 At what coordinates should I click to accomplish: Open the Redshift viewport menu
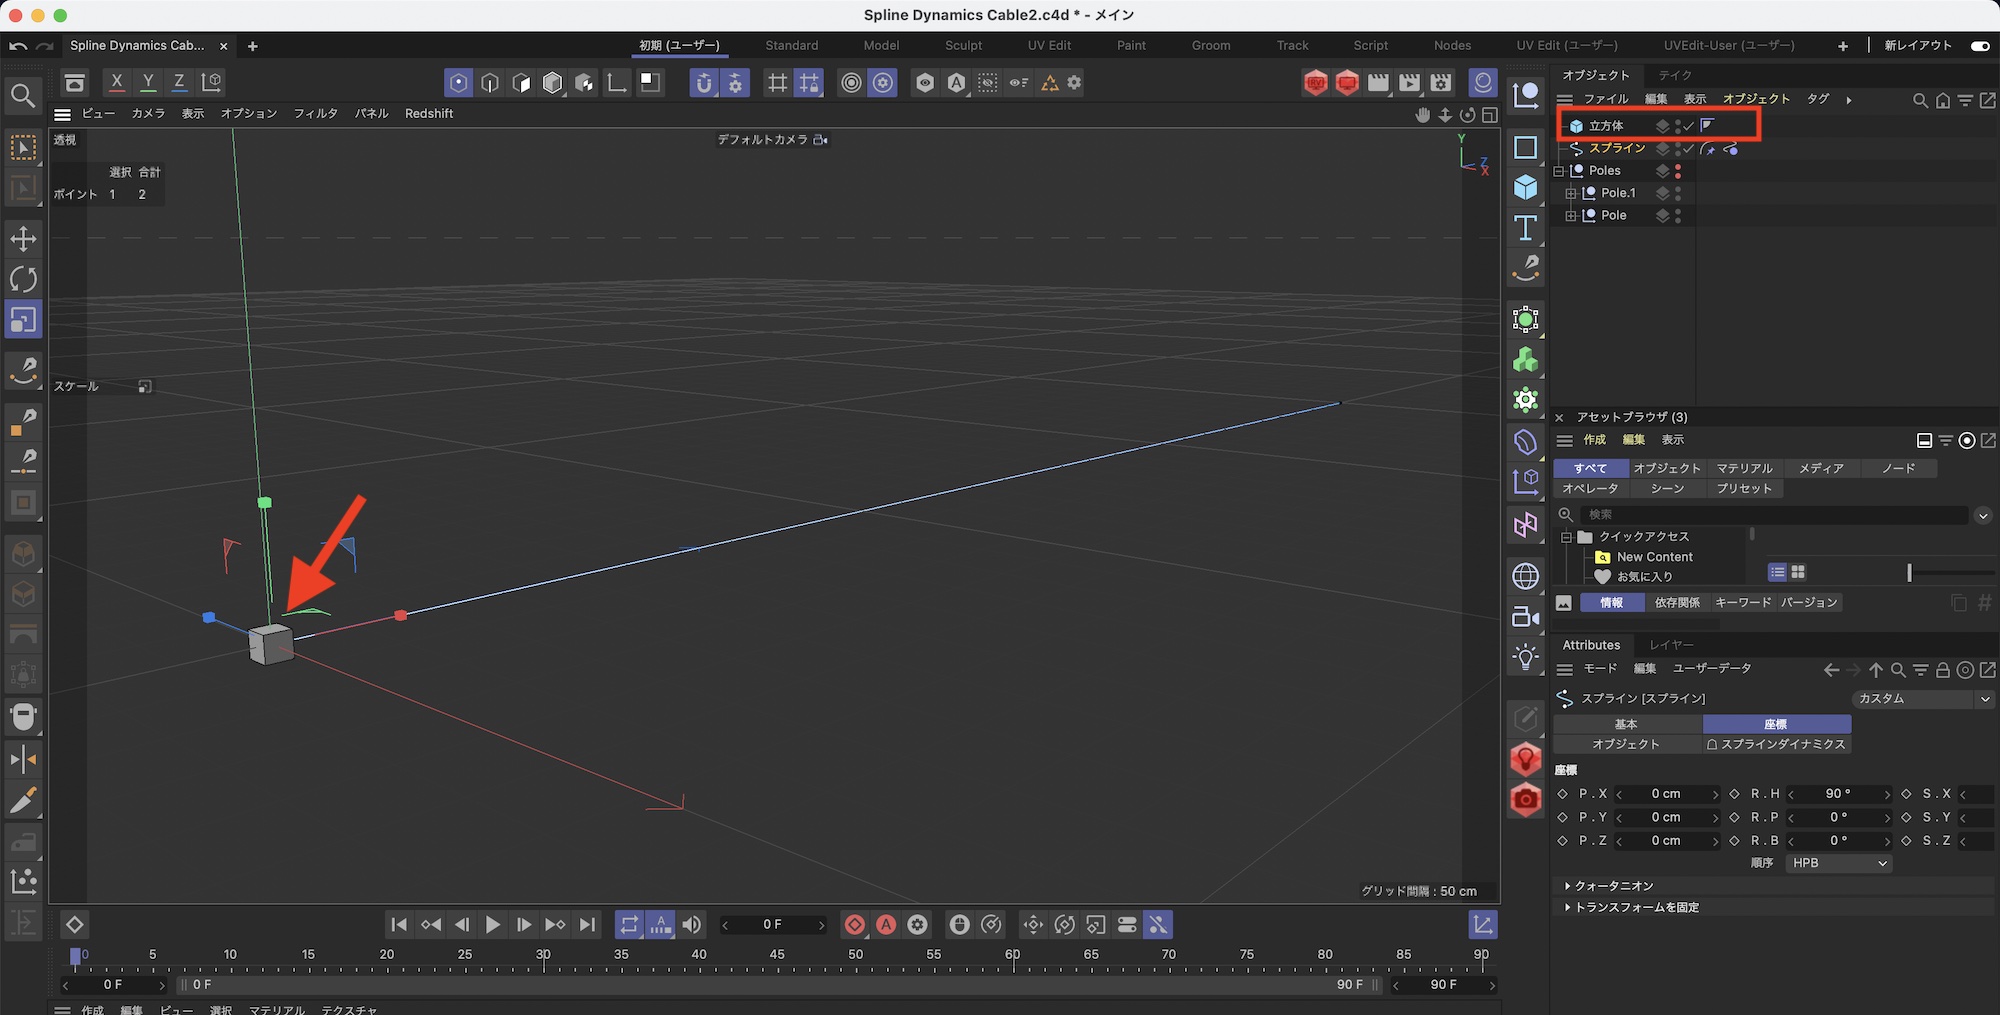coord(429,114)
